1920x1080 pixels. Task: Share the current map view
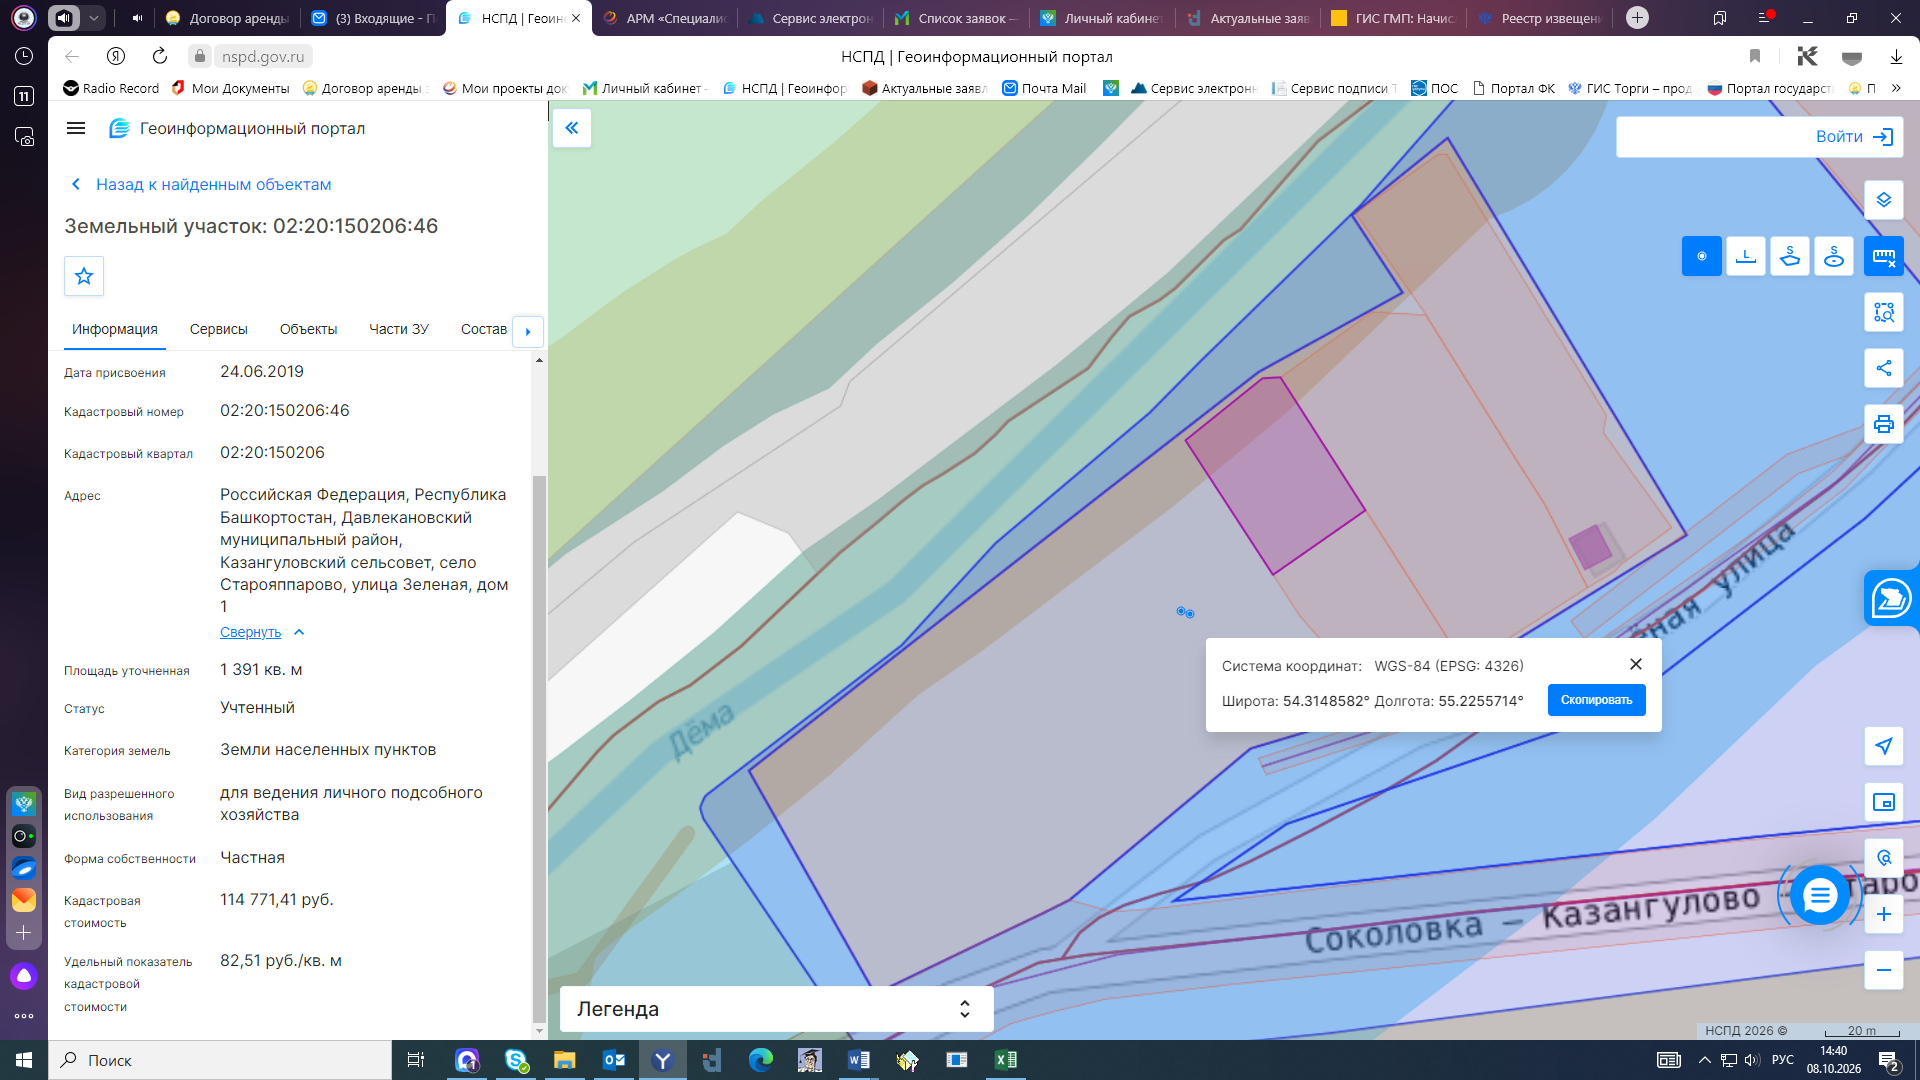tap(1884, 368)
